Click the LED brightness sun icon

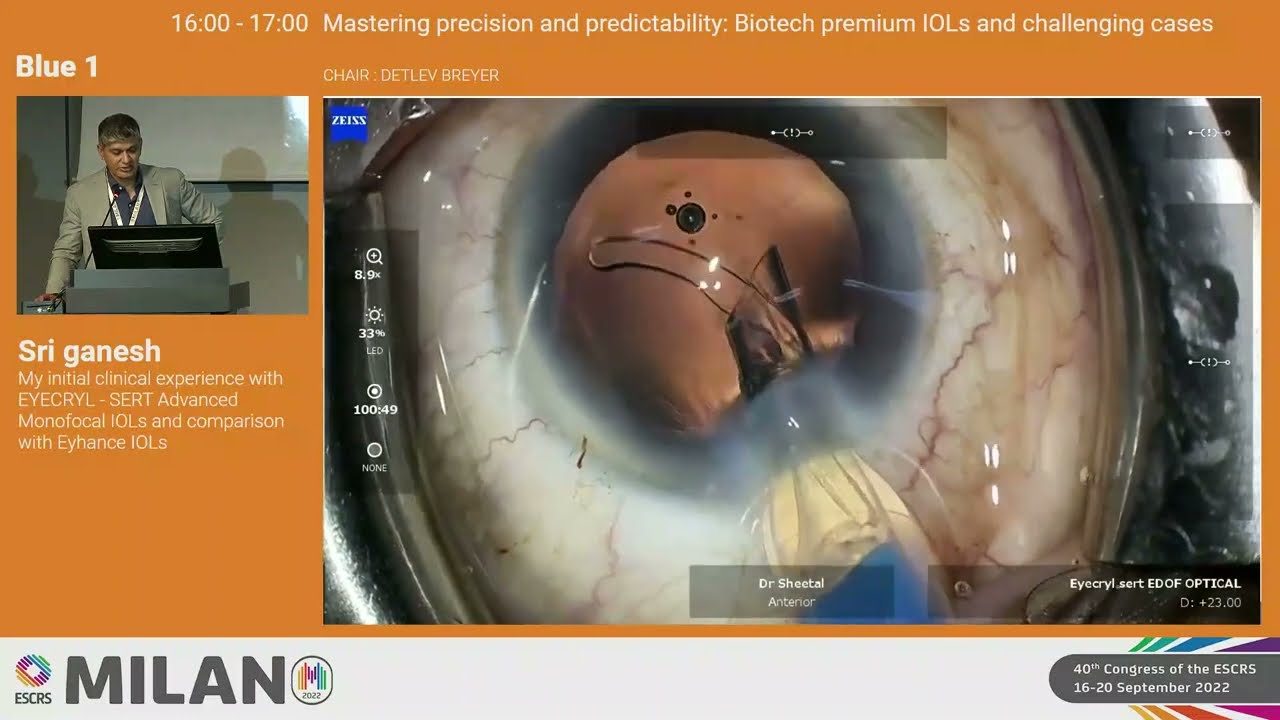(374, 315)
